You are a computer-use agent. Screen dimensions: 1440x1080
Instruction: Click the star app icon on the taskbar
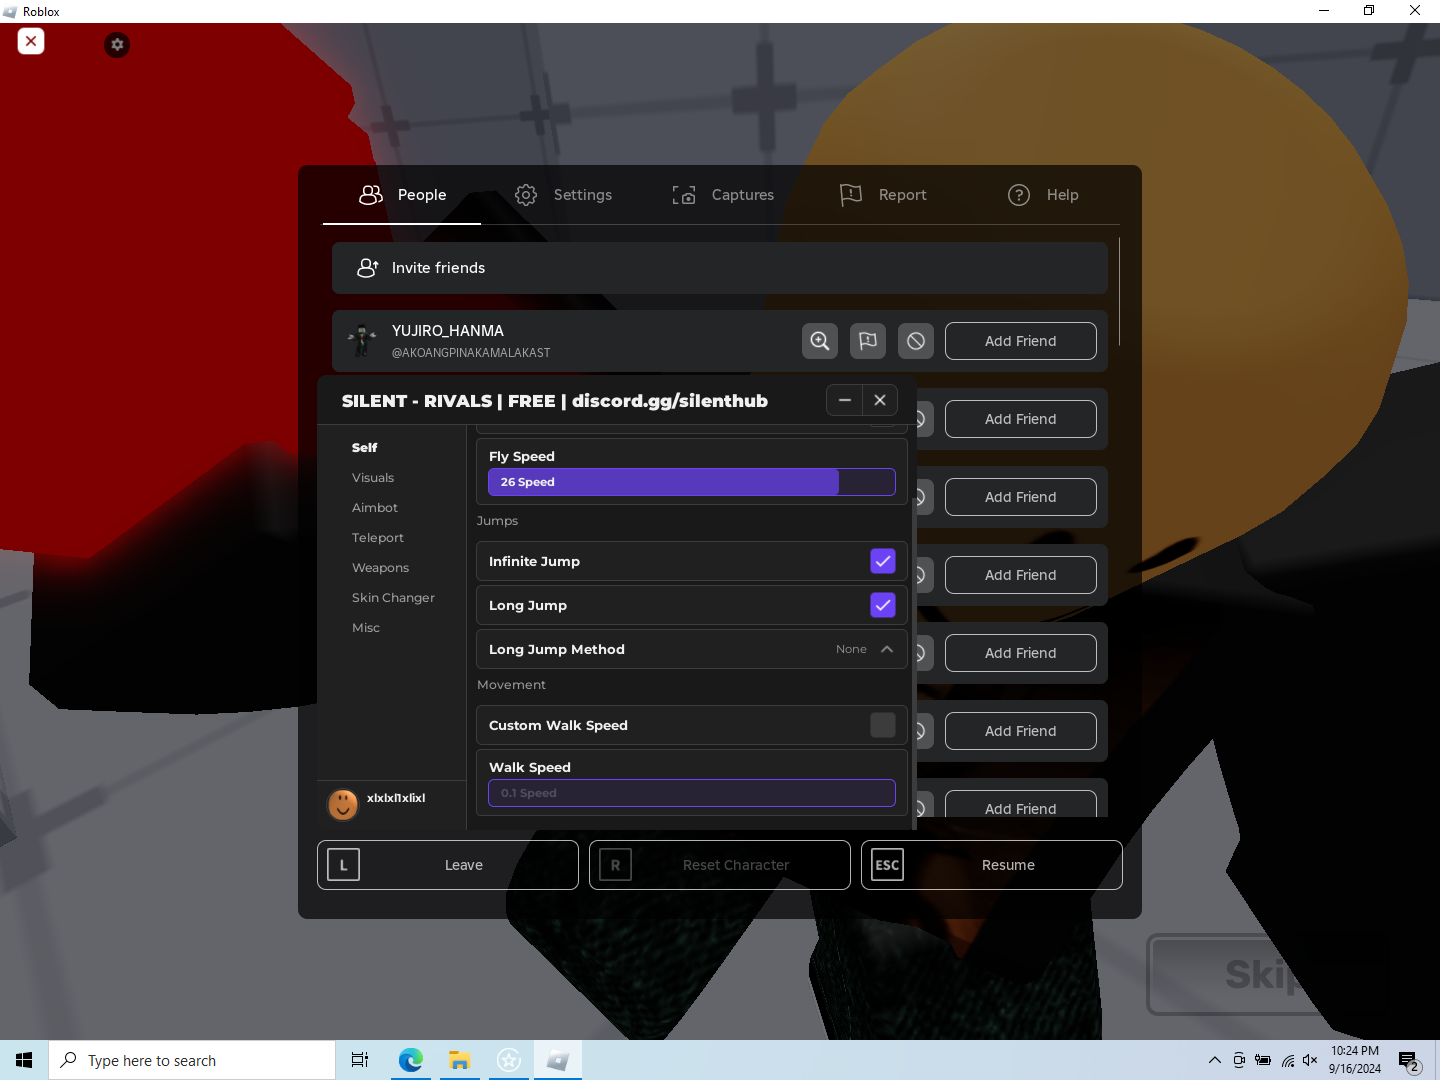pos(508,1060)
